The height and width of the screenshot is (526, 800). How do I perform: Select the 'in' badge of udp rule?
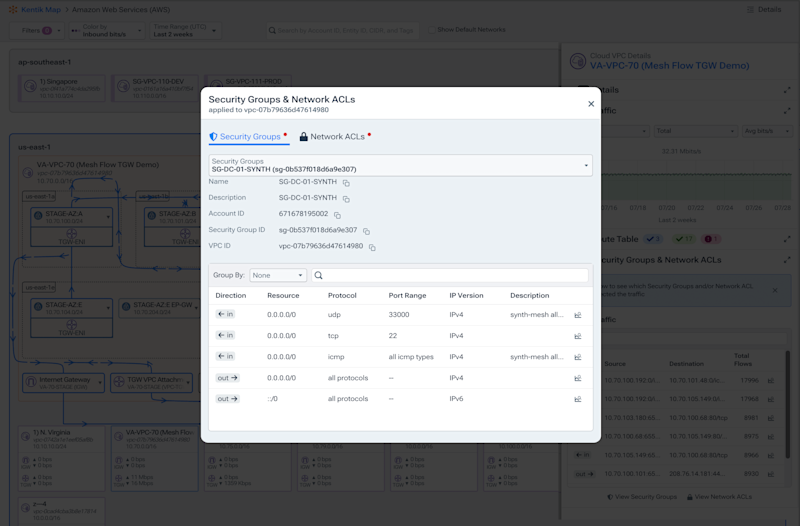click(x=225, y=314)
